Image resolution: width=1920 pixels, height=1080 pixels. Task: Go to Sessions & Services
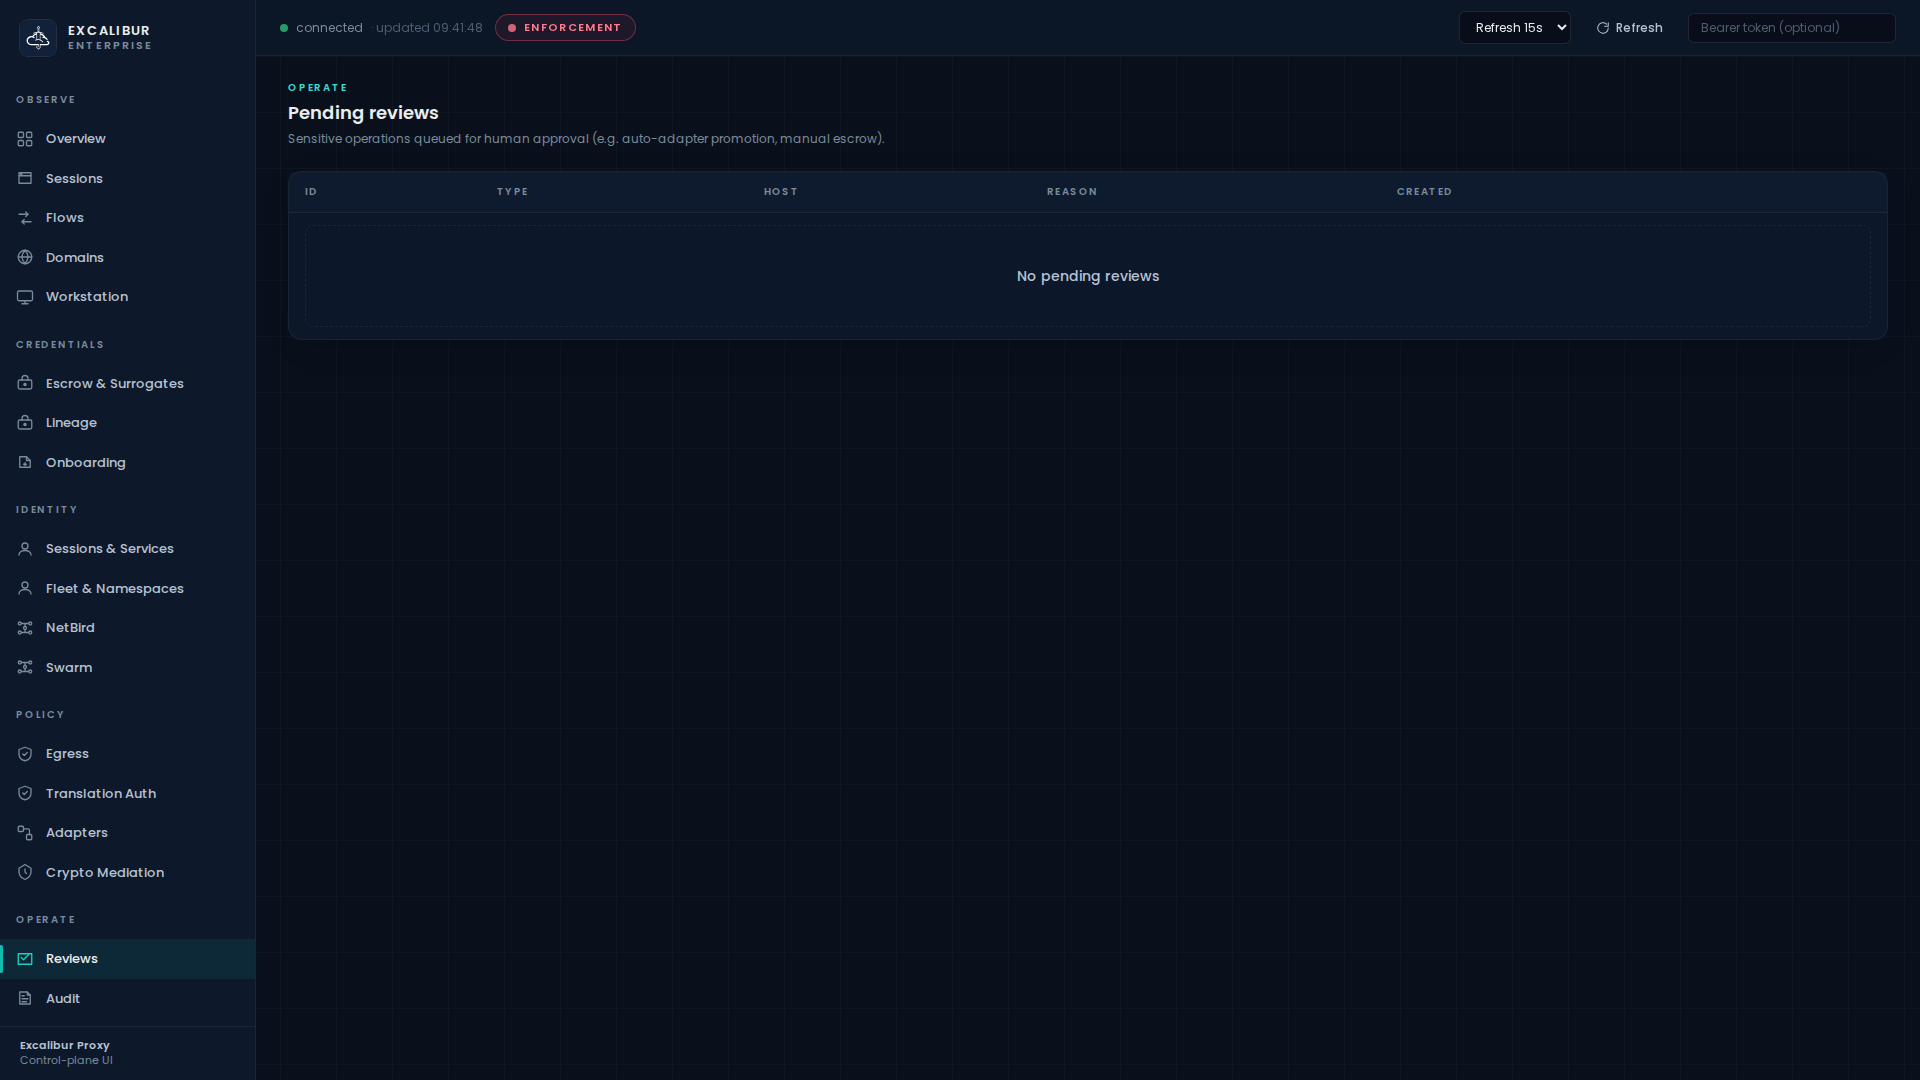(109, 549)
